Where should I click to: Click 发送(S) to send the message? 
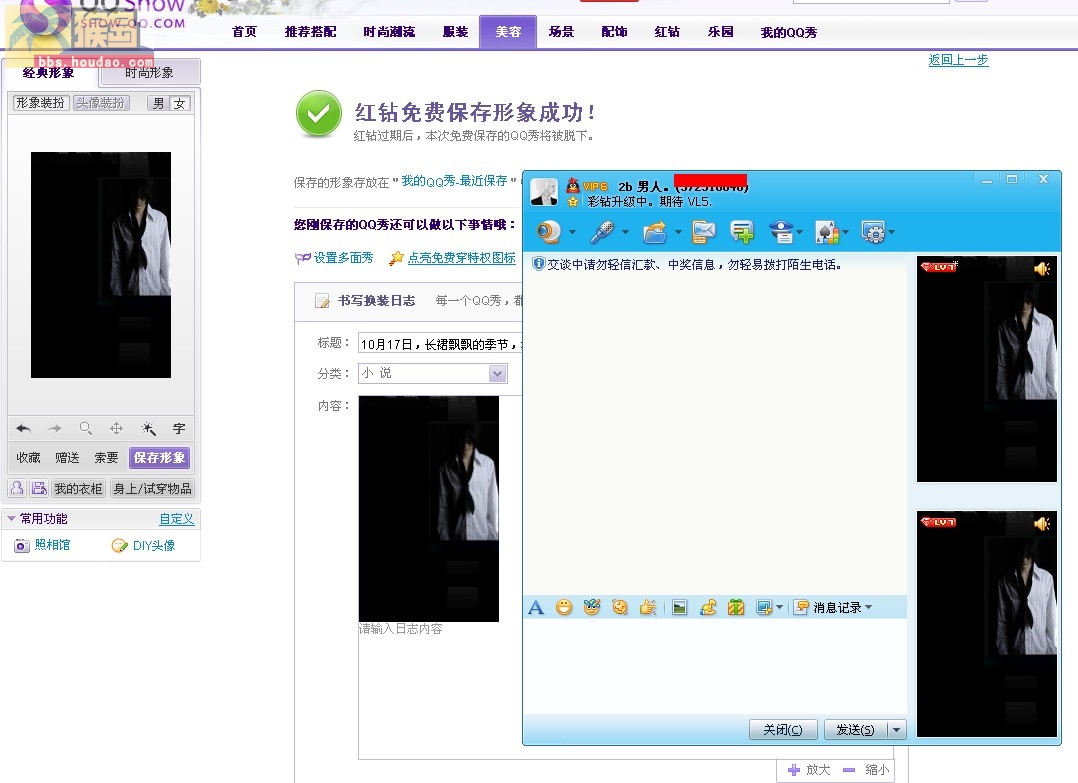point(855,729)
